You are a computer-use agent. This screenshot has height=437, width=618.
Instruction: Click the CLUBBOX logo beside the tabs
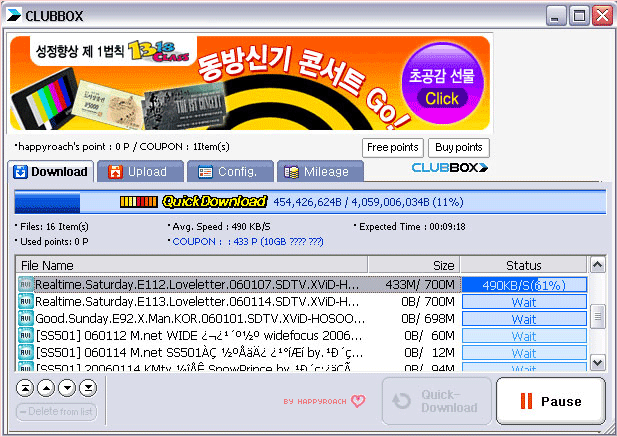pyautogui.click(x=450, y=168)
